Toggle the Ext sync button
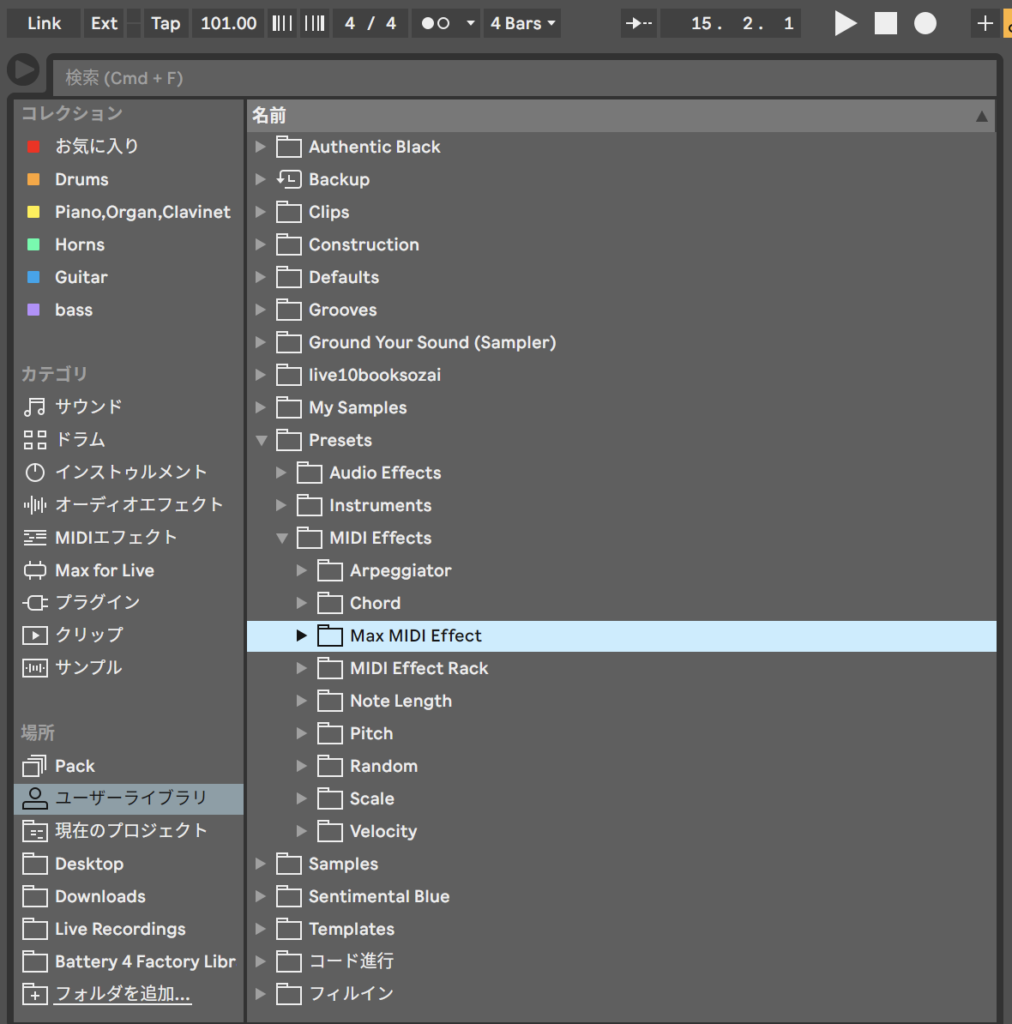Screen dimensions: 1012x1024 pos(104,23)
